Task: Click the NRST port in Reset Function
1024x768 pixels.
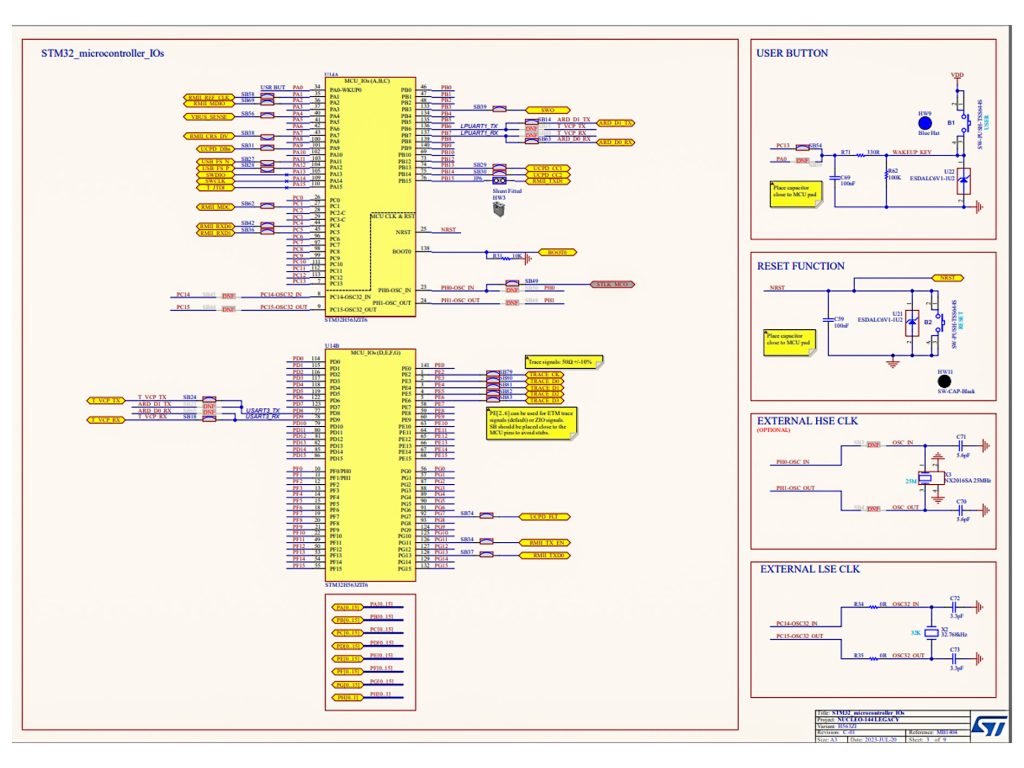Action: [x=947, y=278]
